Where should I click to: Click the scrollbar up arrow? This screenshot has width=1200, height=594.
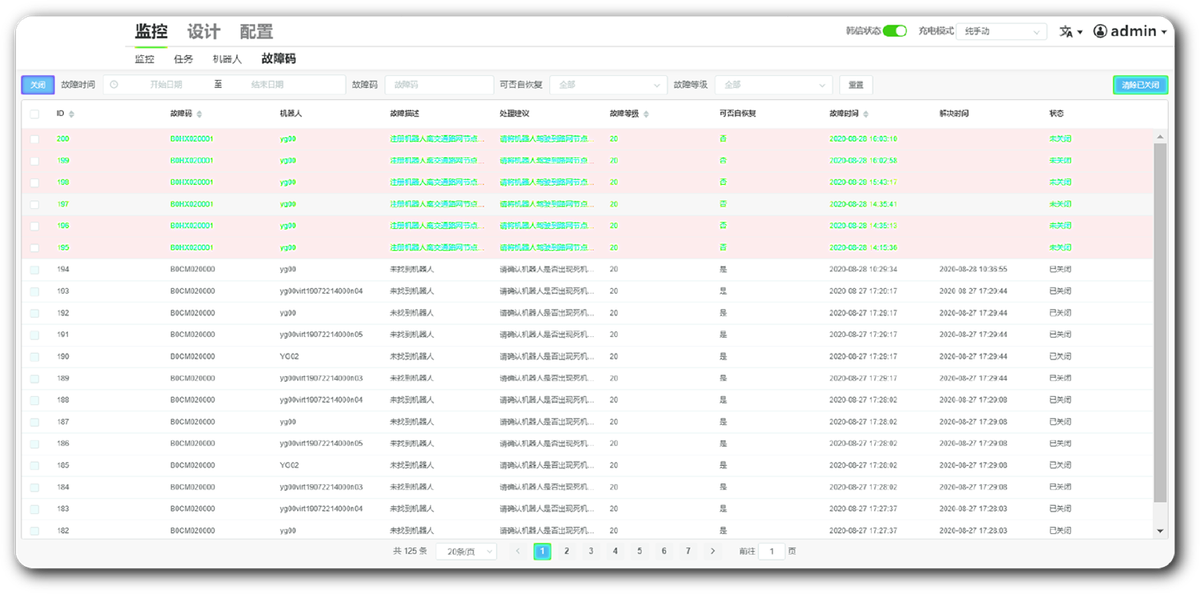1160,136
